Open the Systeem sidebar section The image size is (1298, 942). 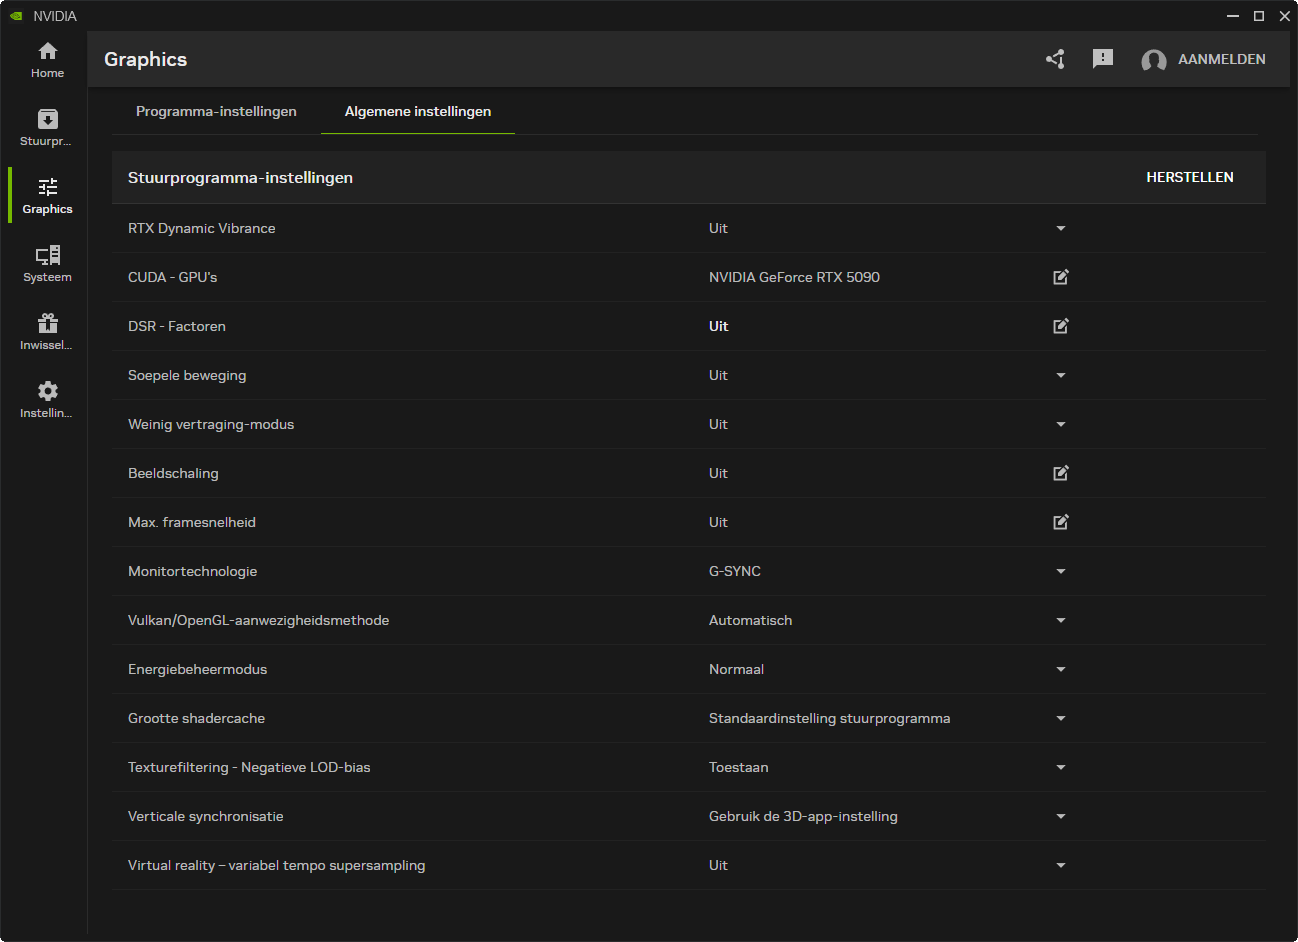[x=47, y=264]
